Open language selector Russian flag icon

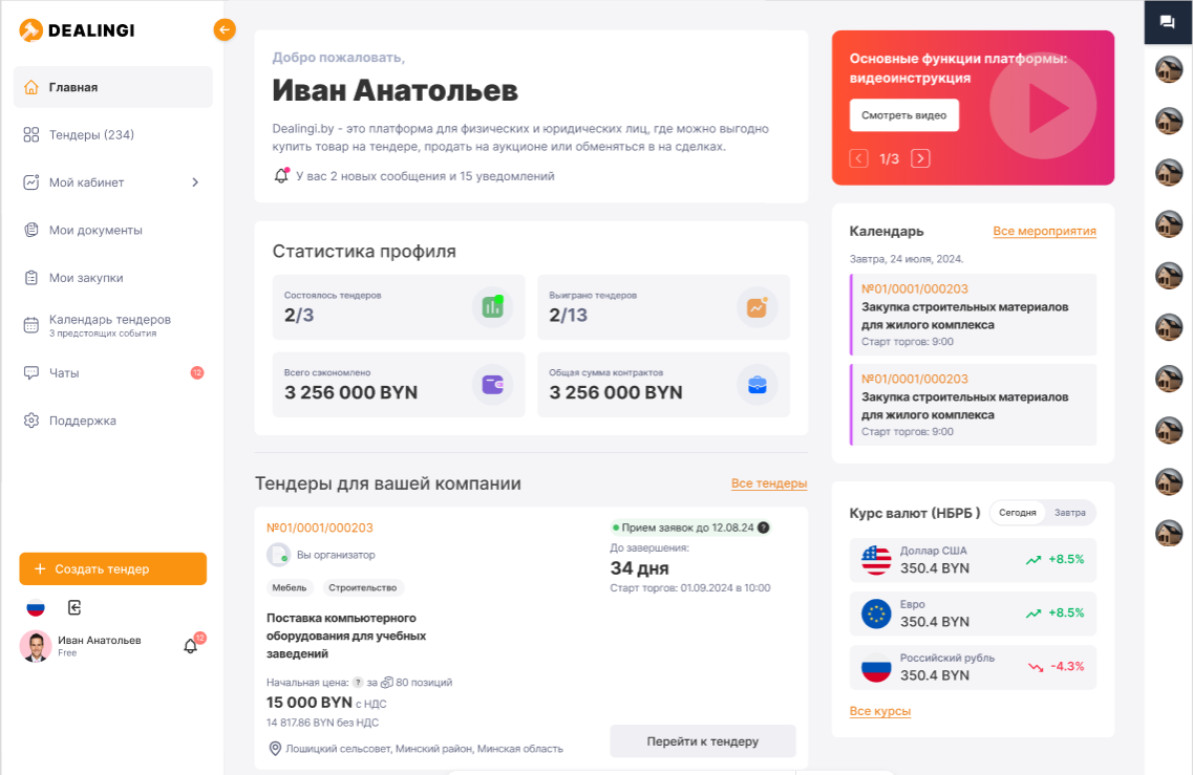pos(36,608)
